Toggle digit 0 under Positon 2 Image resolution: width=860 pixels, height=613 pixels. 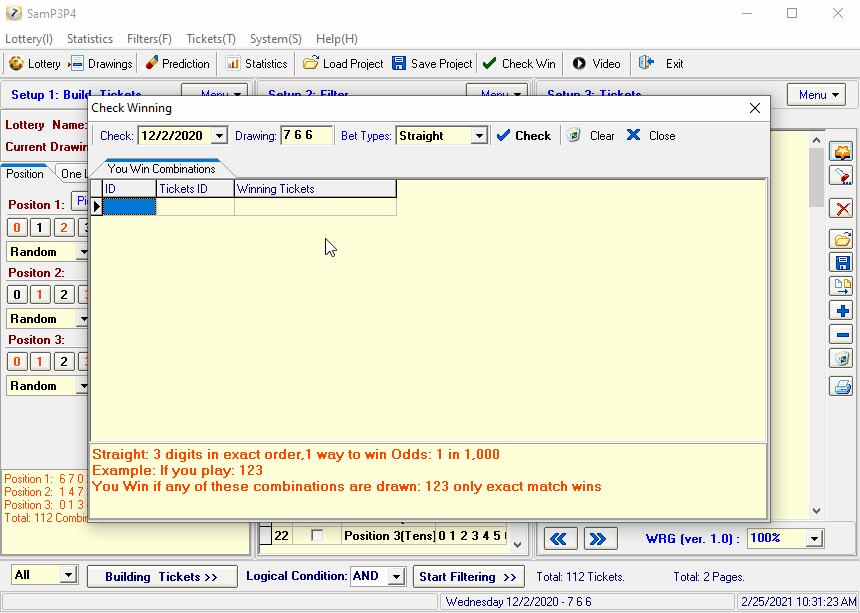click(x=17, y=294)
